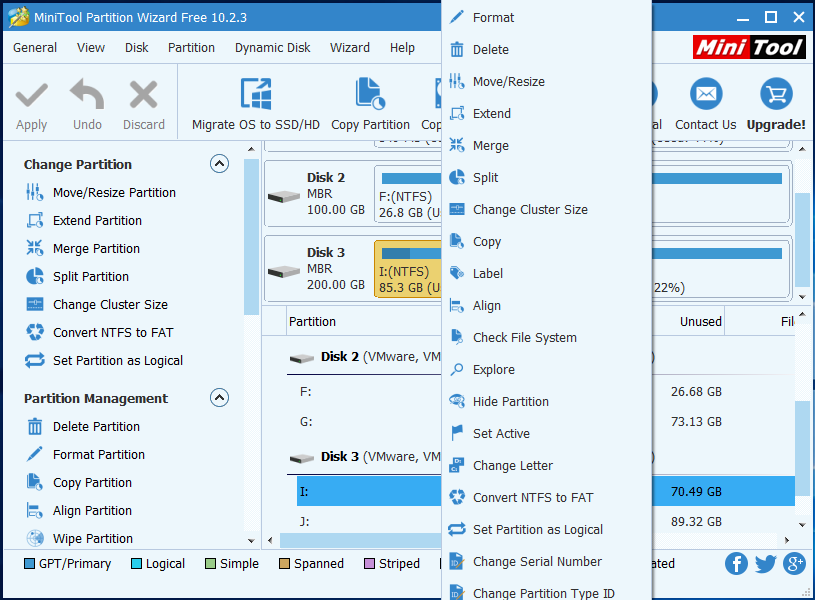Select the F:(NTFS) block in disk map
Screen dimensions: 815x600
[x=408, y=194]
